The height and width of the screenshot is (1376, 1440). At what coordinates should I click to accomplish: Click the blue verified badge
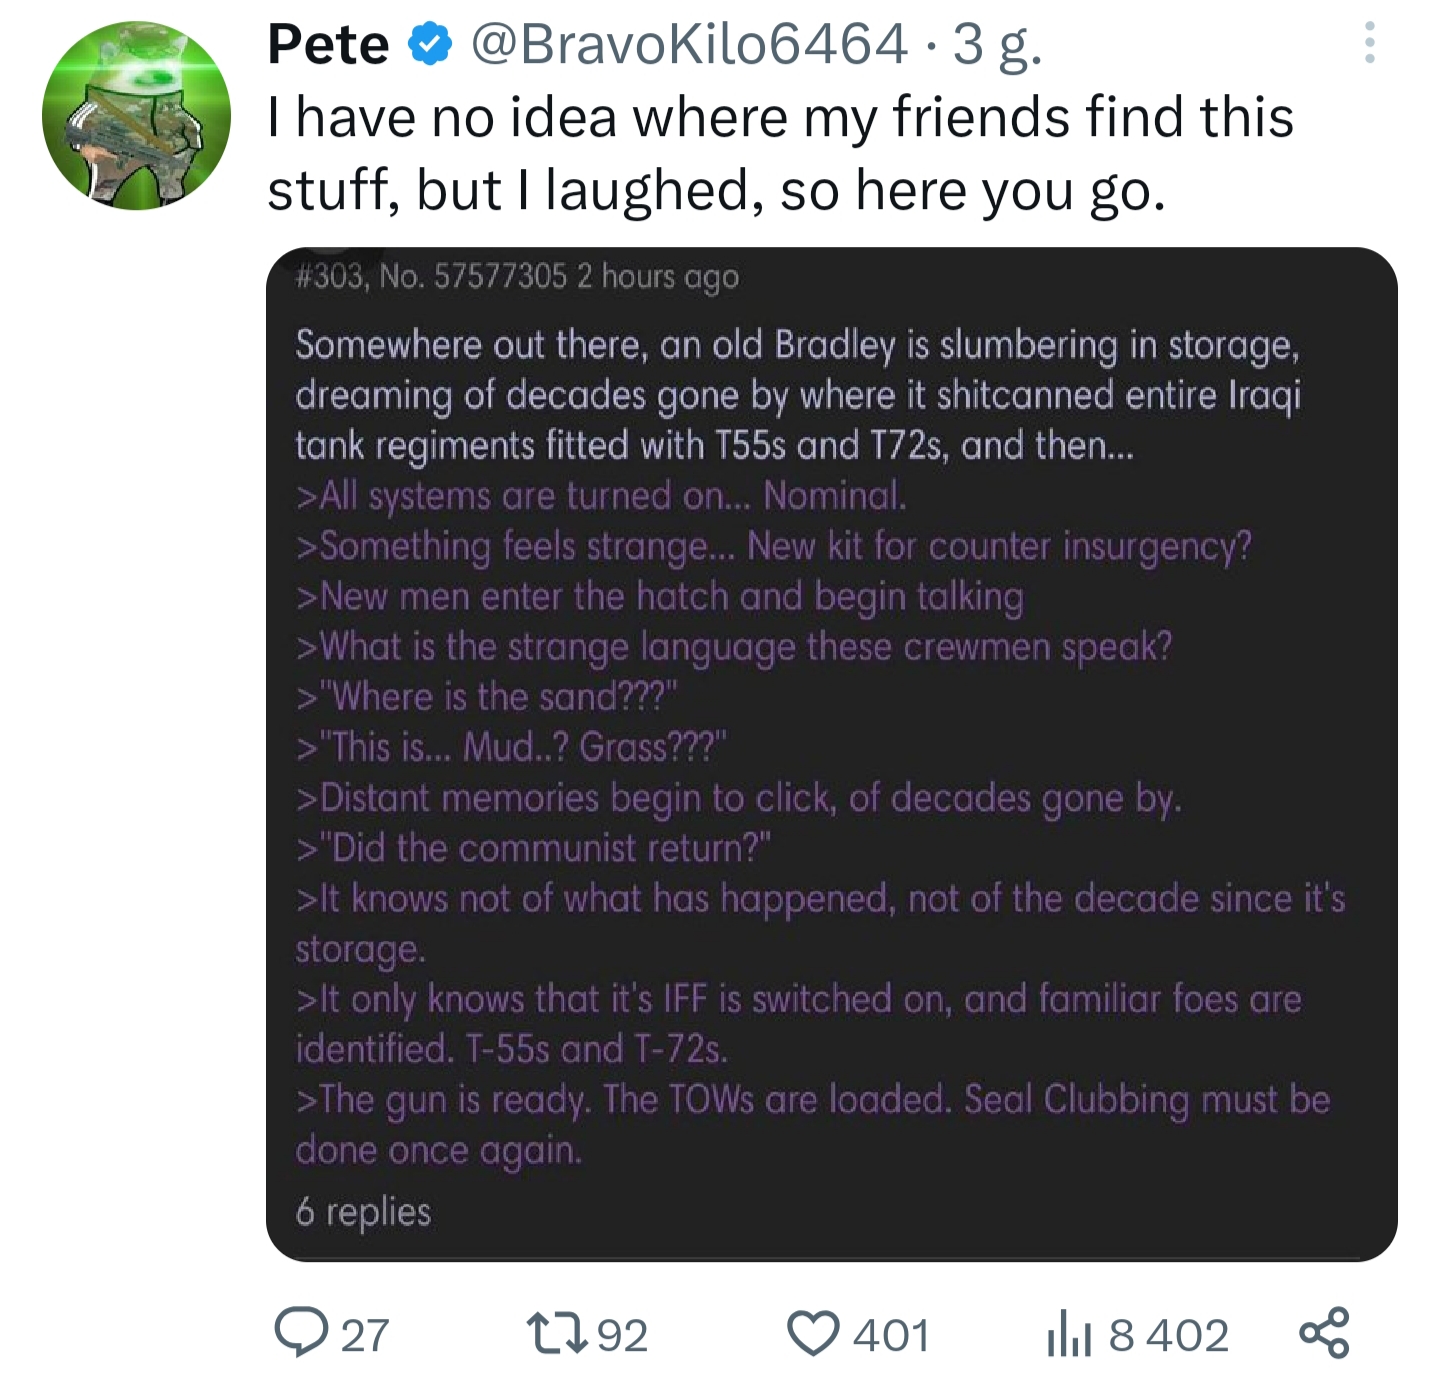[430, 45]
